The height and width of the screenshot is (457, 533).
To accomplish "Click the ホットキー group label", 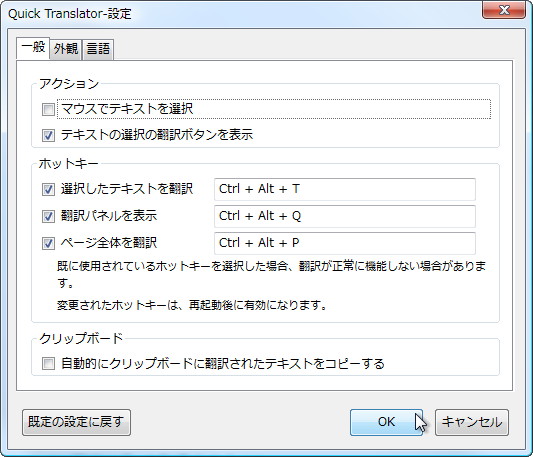I will (68, 164).
